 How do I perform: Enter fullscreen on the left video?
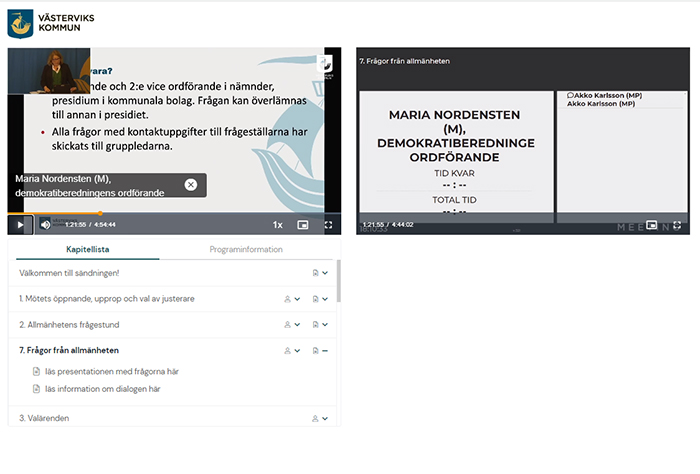pos(328,225)
